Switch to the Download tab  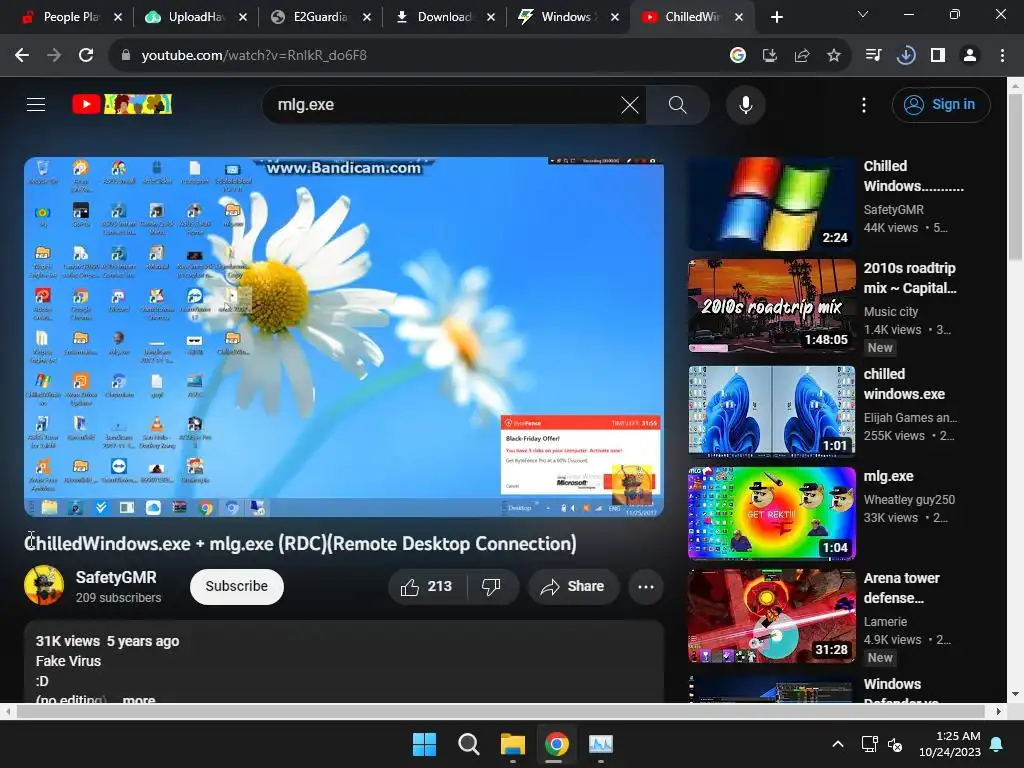(444, 17)
